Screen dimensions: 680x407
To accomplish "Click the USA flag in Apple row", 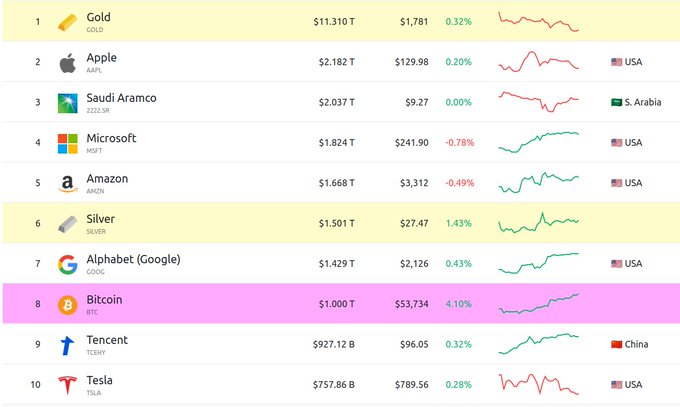I will 616,62.
